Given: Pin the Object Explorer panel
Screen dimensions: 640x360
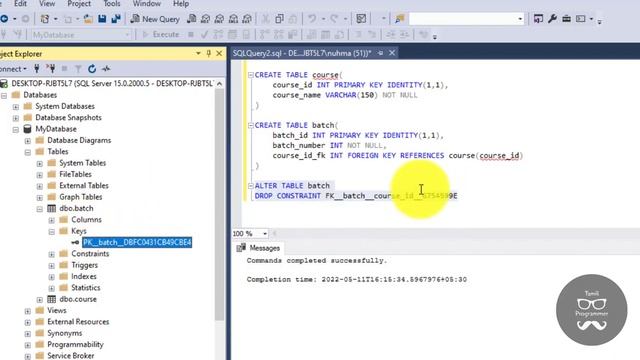Looking at the screenshot, I should click(x=209, y=53).
